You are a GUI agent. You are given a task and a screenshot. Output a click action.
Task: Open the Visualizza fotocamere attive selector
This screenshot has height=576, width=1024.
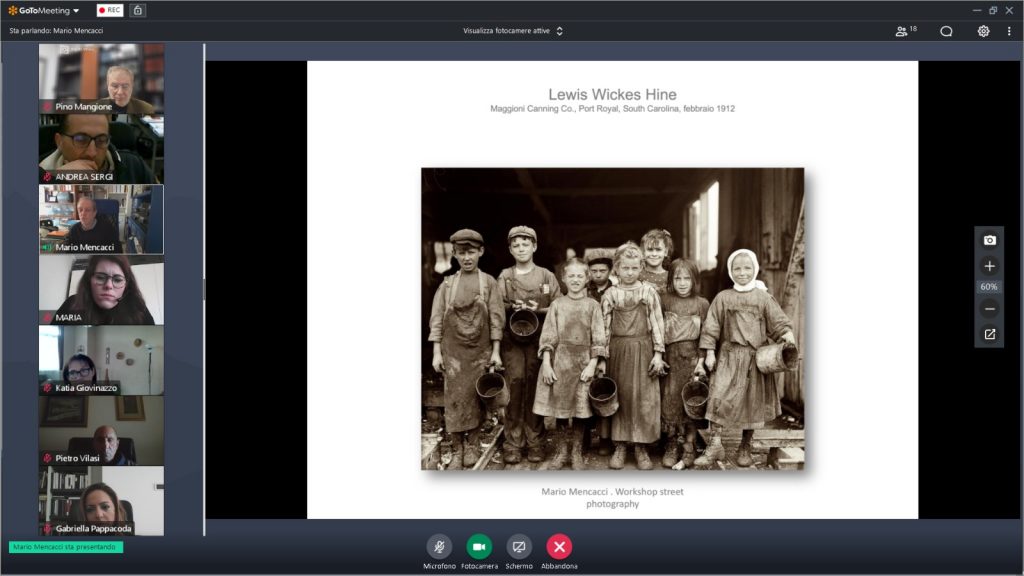click(513, 31)
